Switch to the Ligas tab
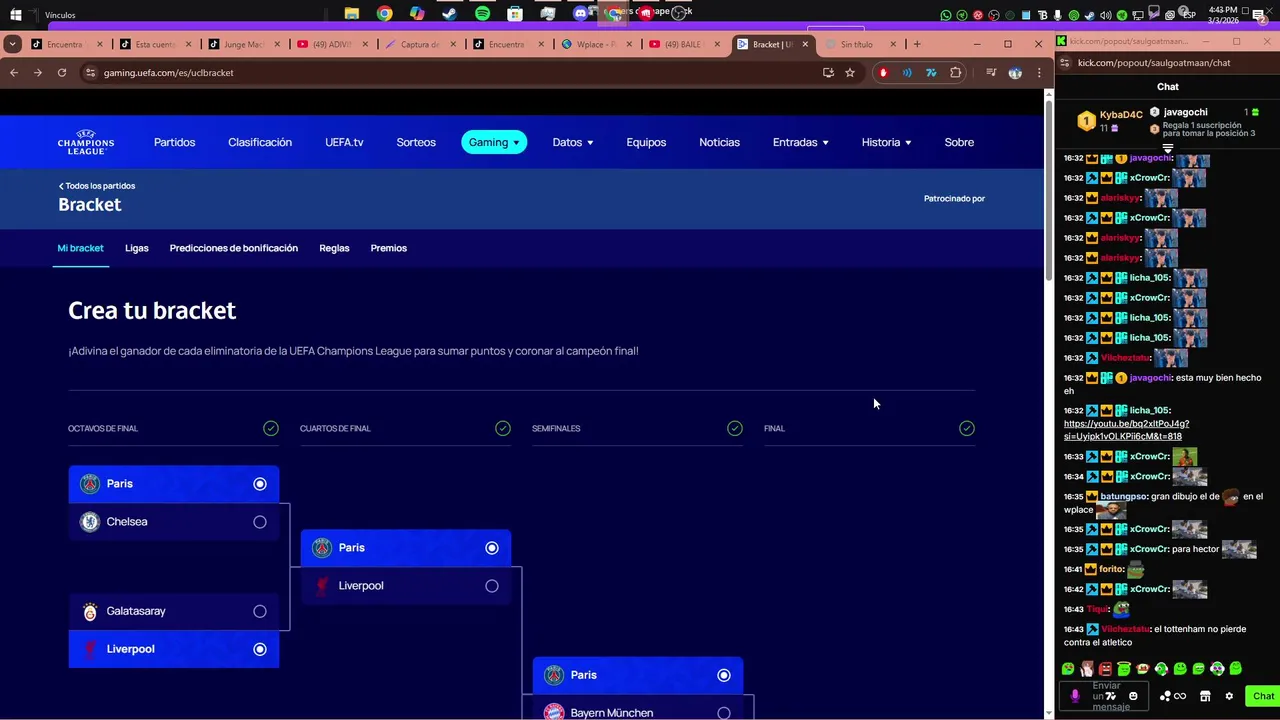Screen dimensions: 1280x720 click(137, 248)
